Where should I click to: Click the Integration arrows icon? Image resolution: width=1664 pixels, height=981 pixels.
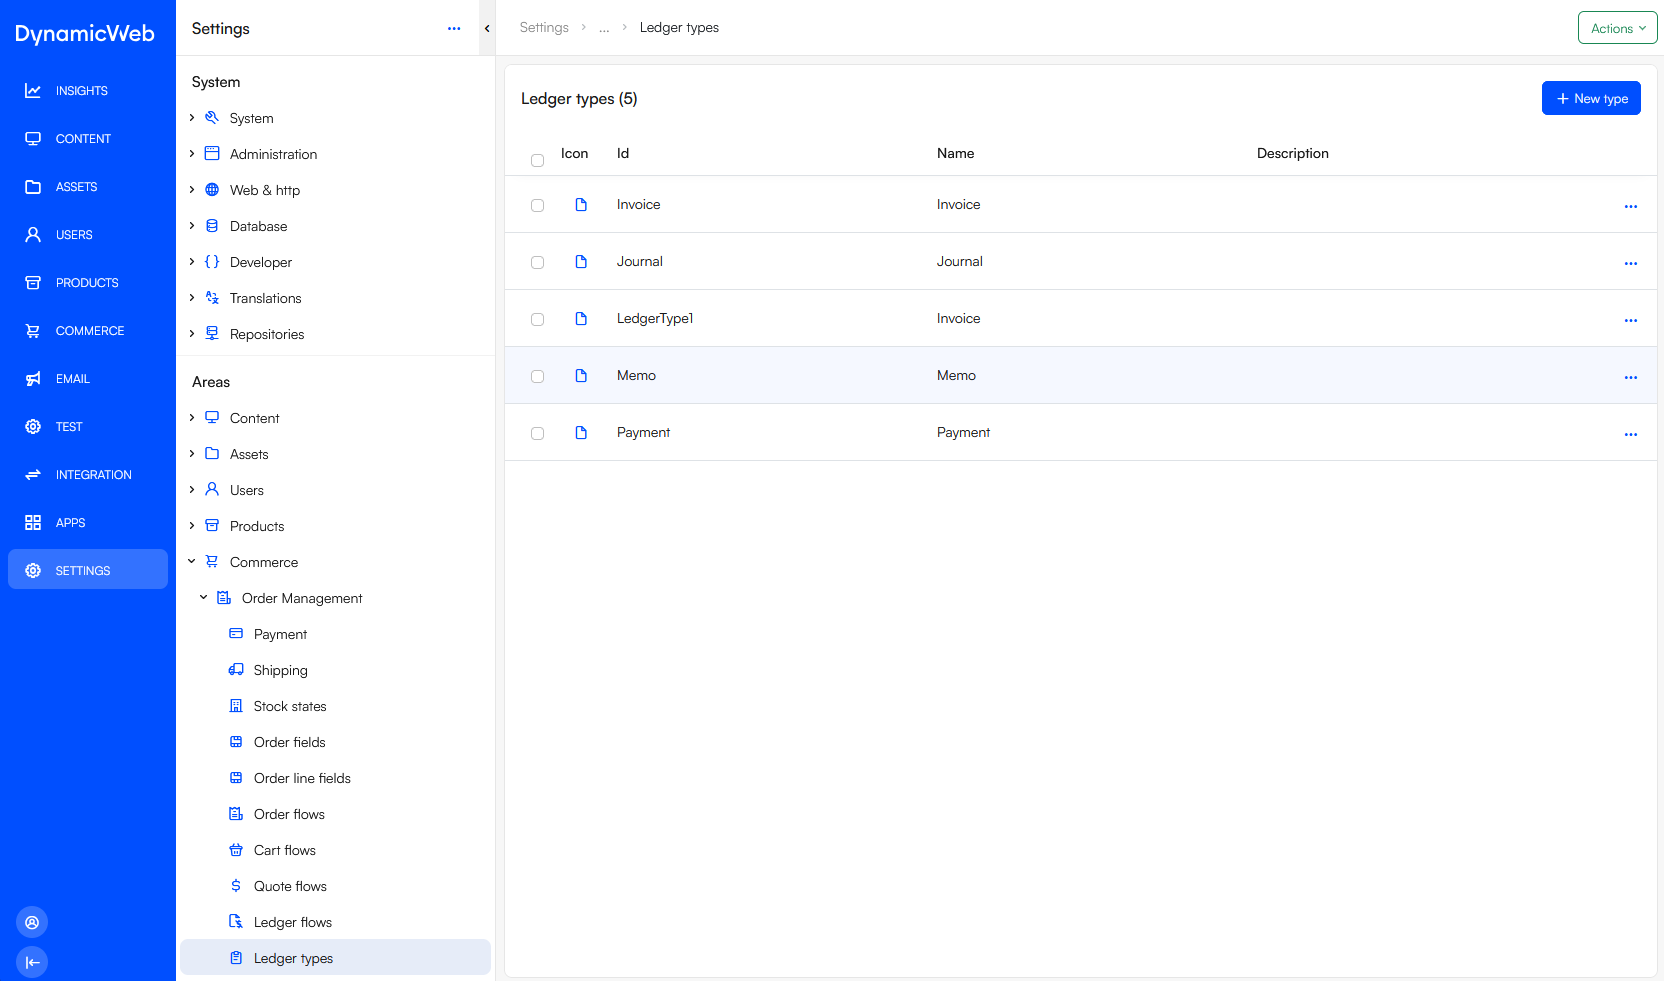[33, 475]
